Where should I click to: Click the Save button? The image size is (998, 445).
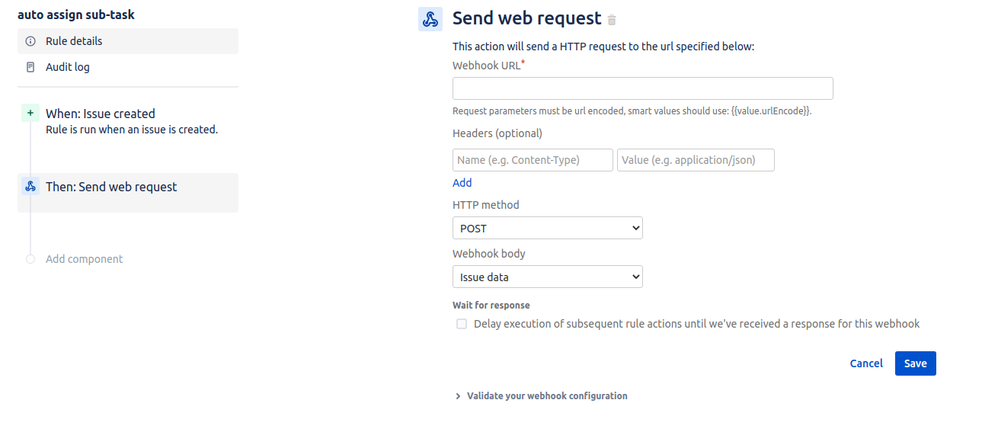(x=915, y=364)
